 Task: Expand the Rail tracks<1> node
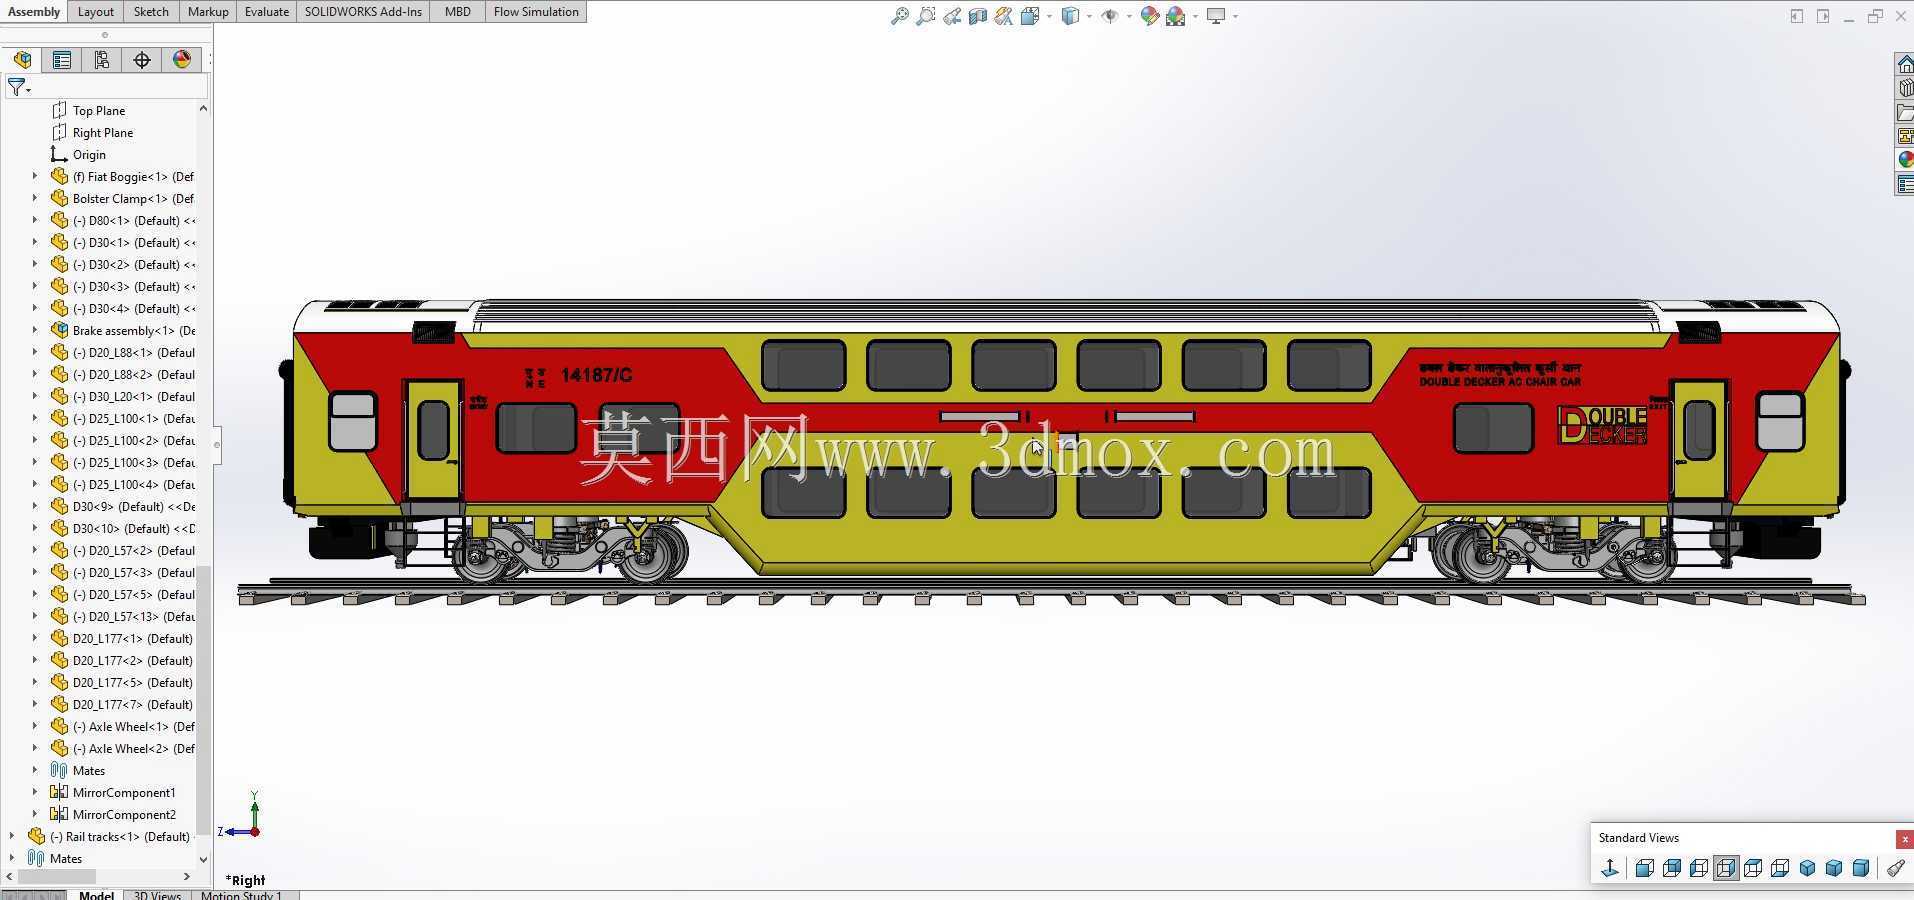tap(12, 836)
